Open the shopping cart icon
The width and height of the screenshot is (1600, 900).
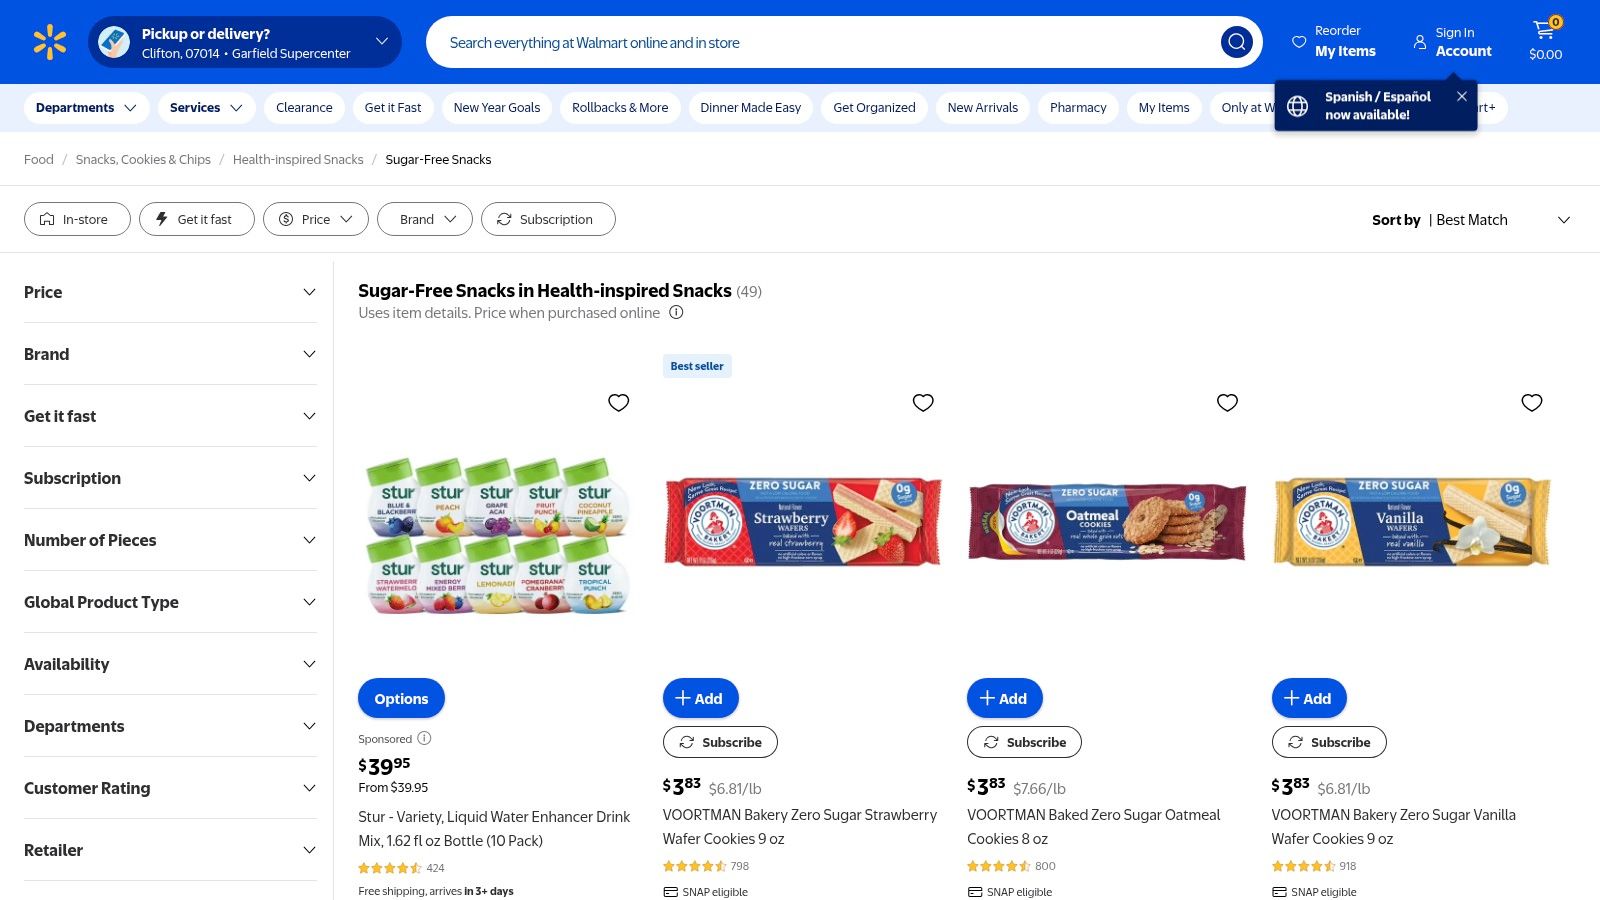1545,33
